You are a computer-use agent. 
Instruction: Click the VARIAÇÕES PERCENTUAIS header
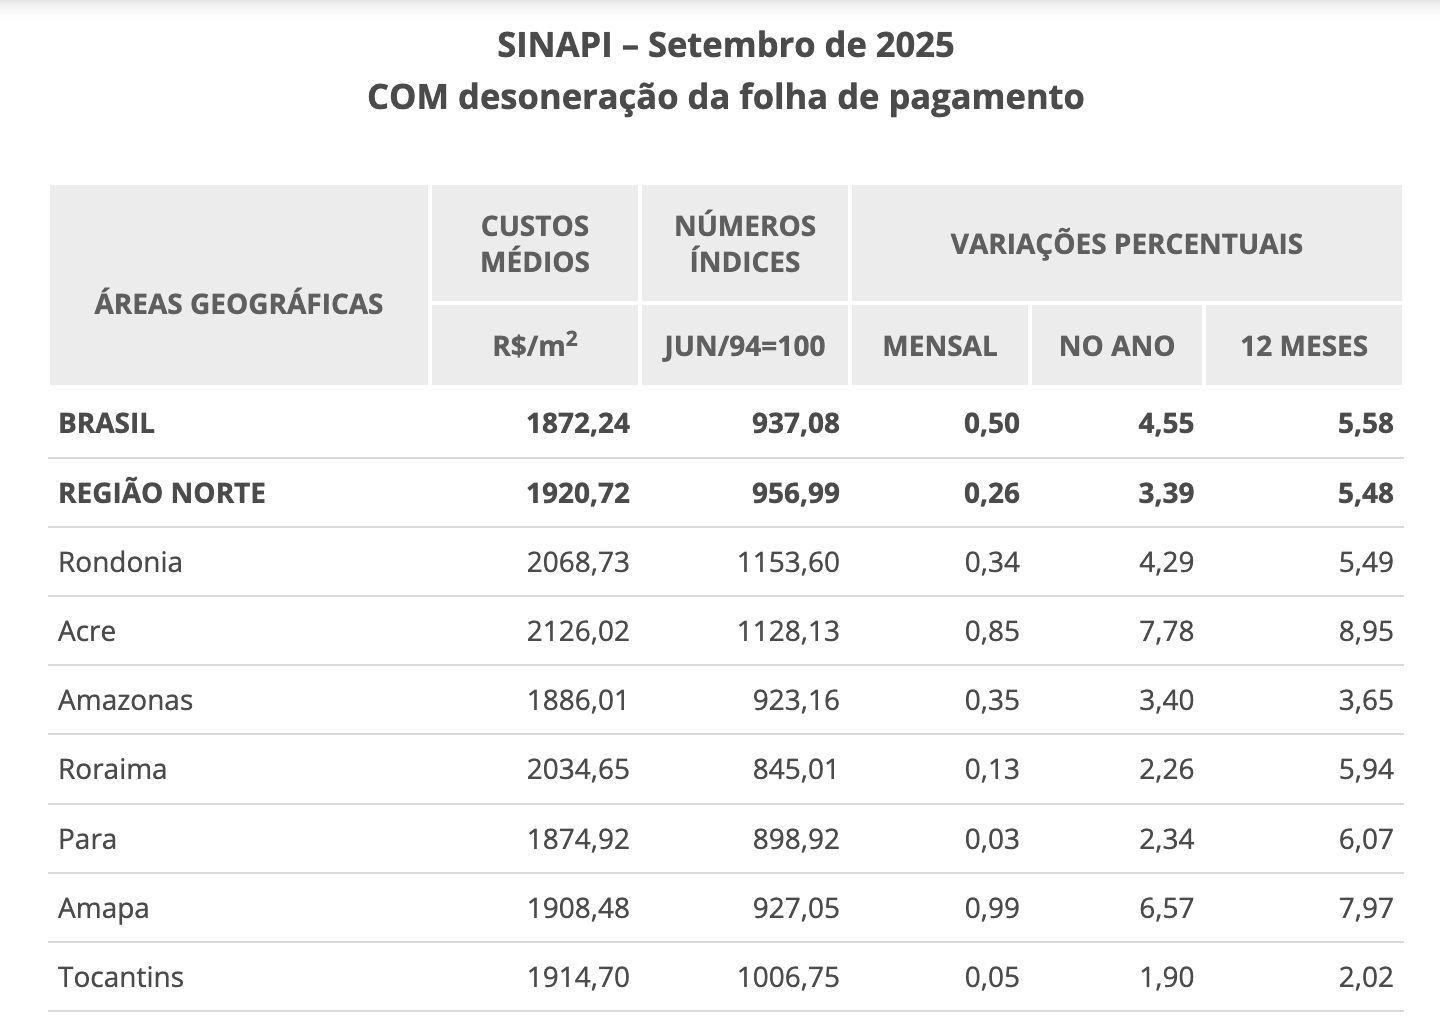pyautogui.click(x=1126, y=244)
